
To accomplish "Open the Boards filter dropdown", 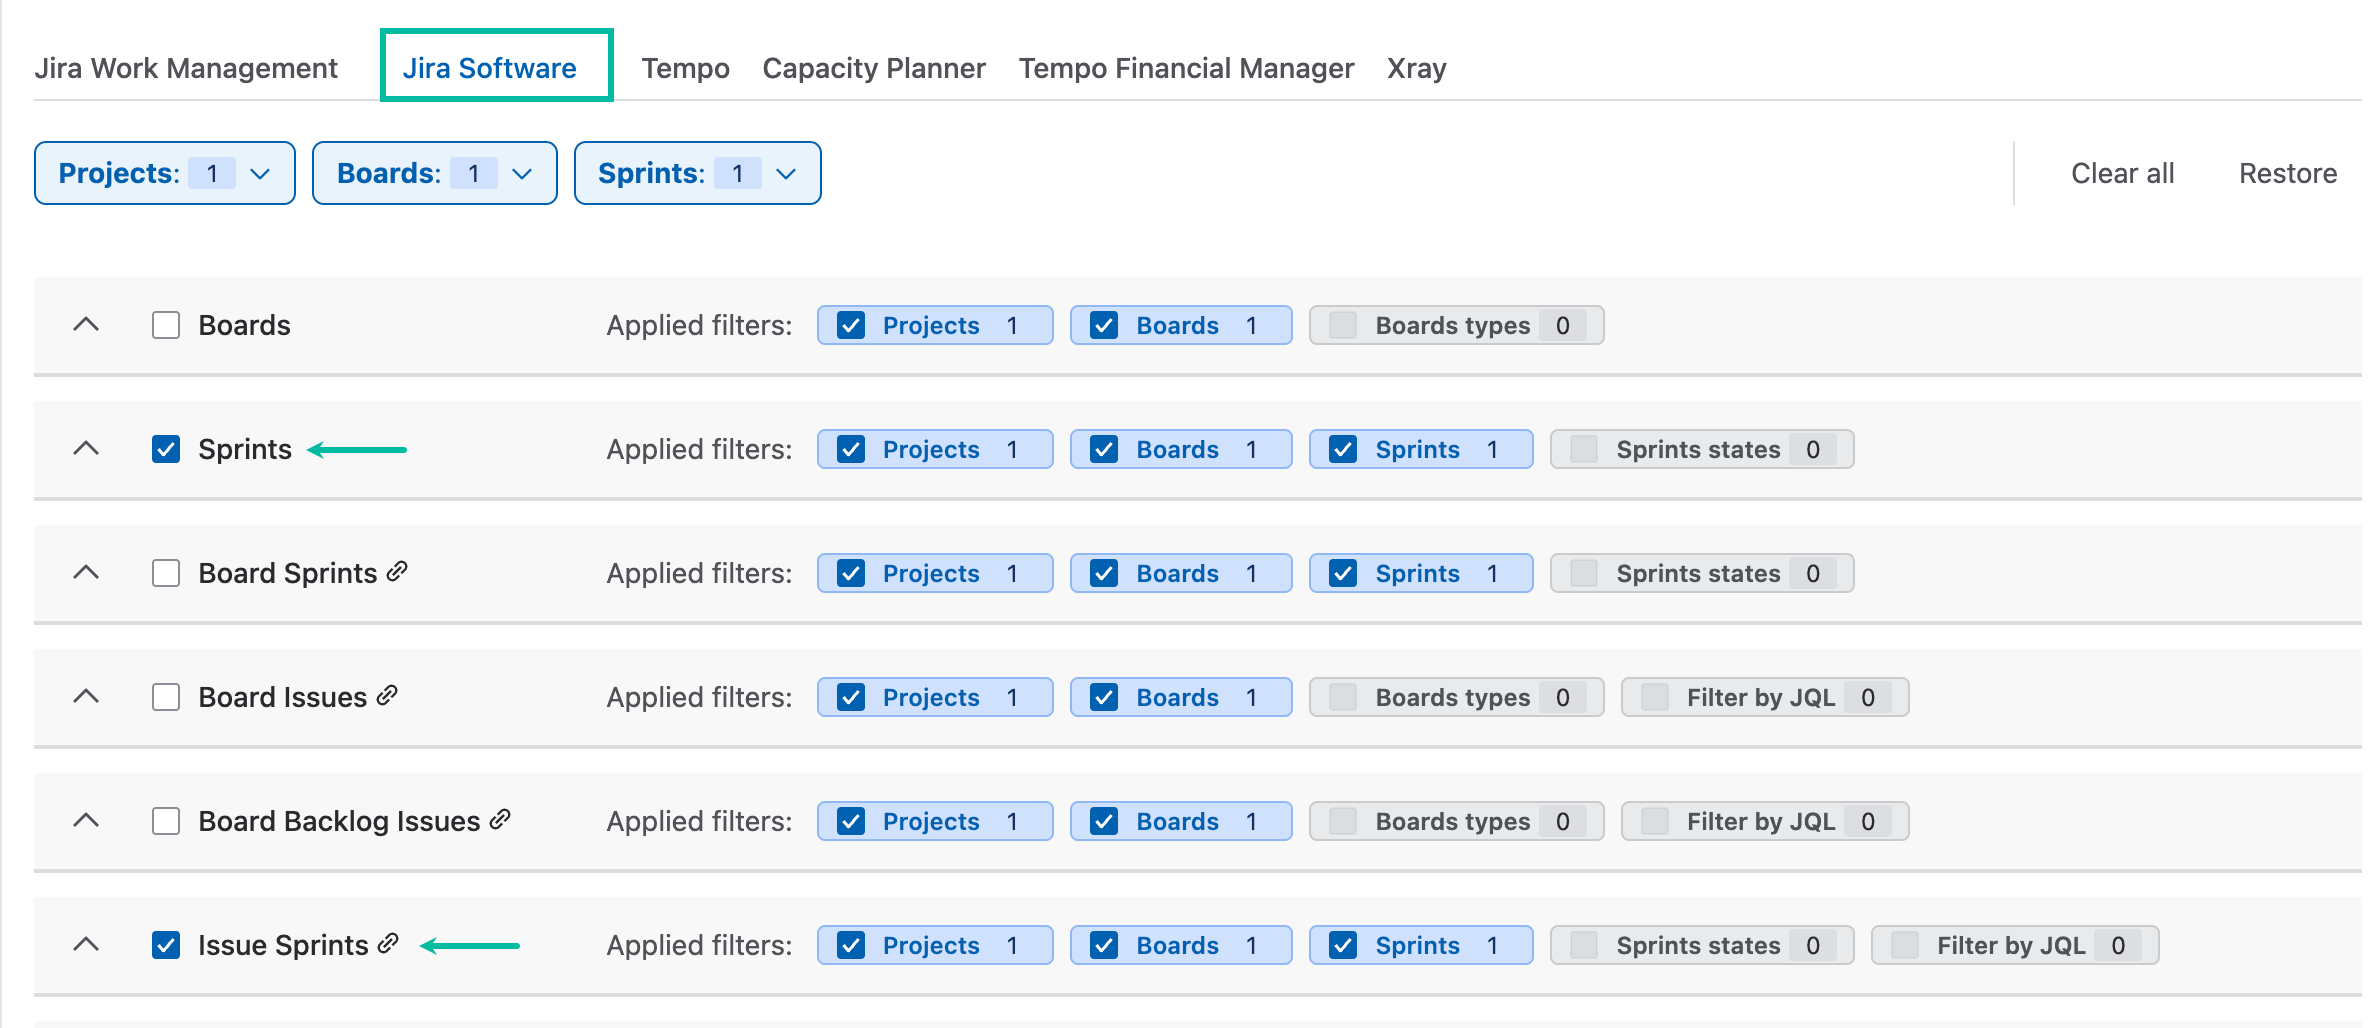I will (x=435, y=173).
